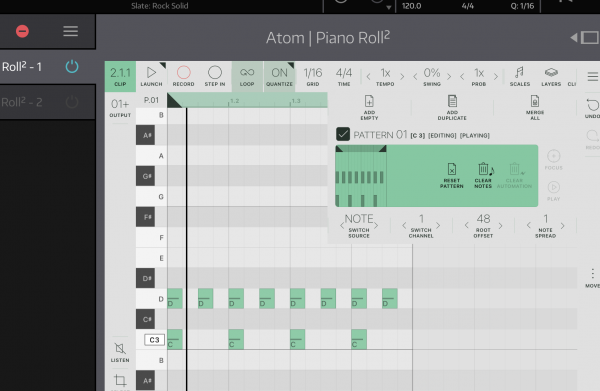Increase Root Offset with right arrow

(x=500, y=226)
